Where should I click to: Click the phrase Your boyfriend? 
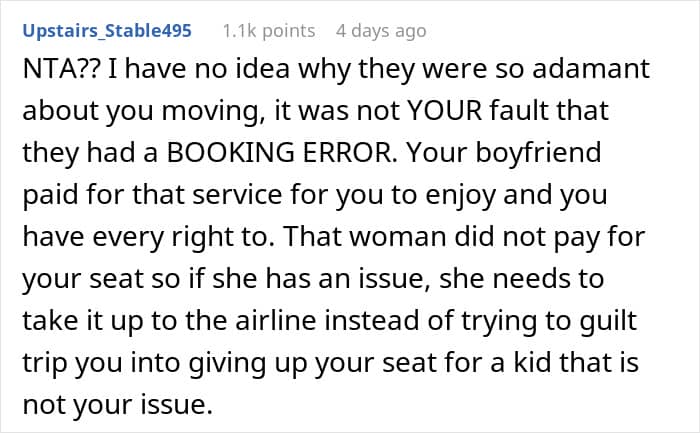tap(504, 153)
